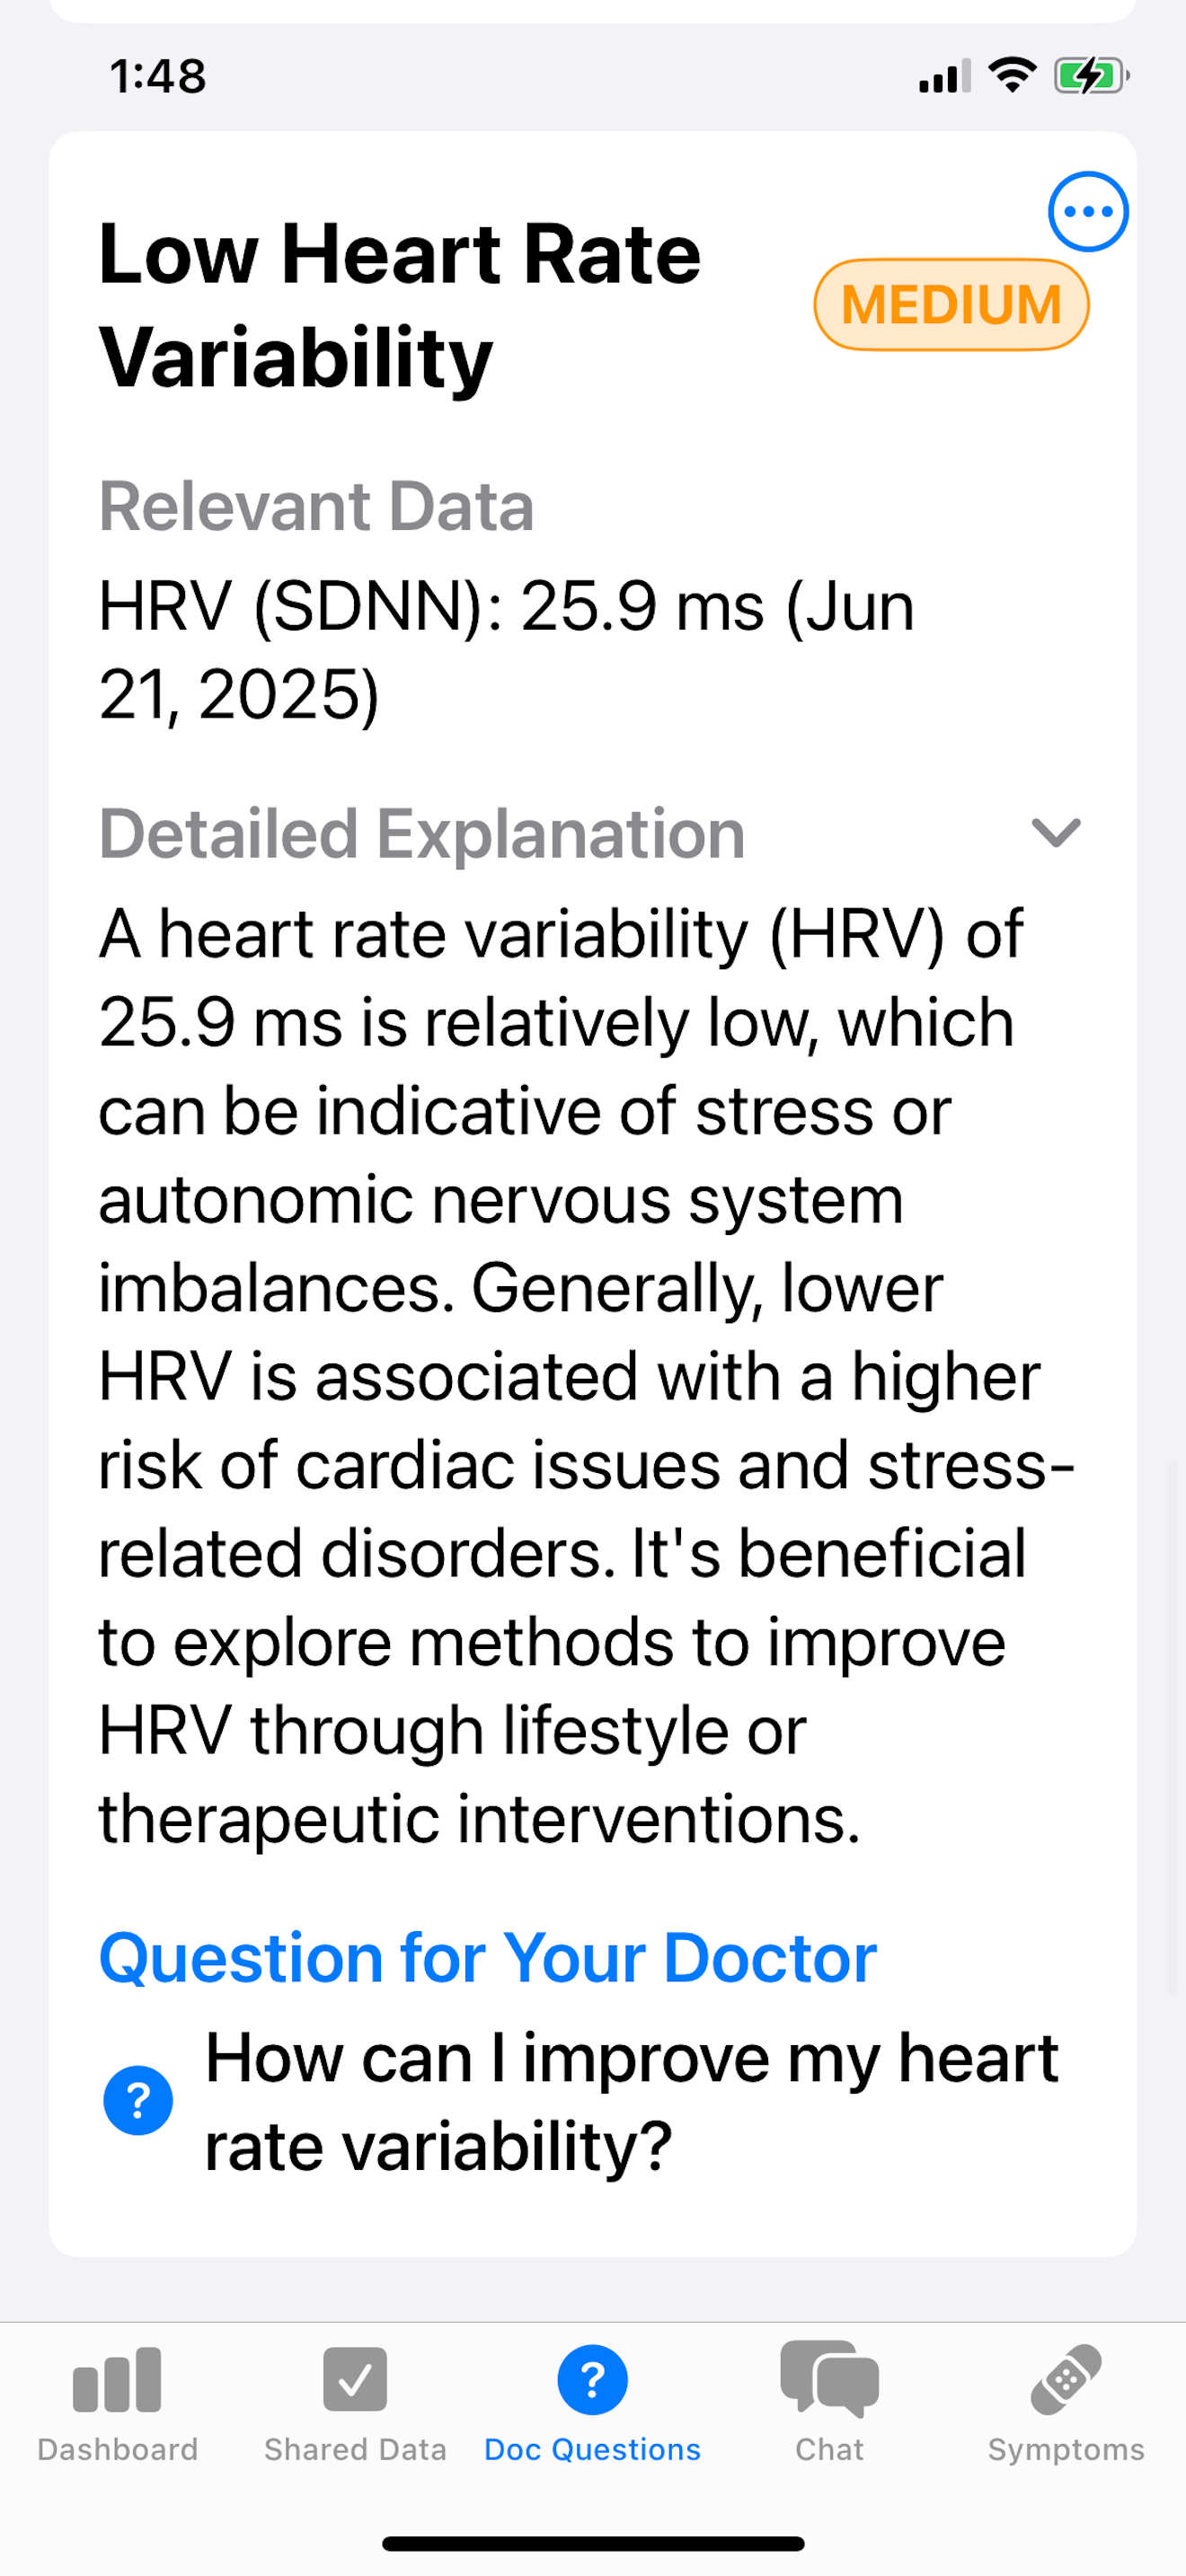Tap the Shared Data checkmark icon
The height and width of the screenshot is (2576, 1186).
tap(355, 2380)
